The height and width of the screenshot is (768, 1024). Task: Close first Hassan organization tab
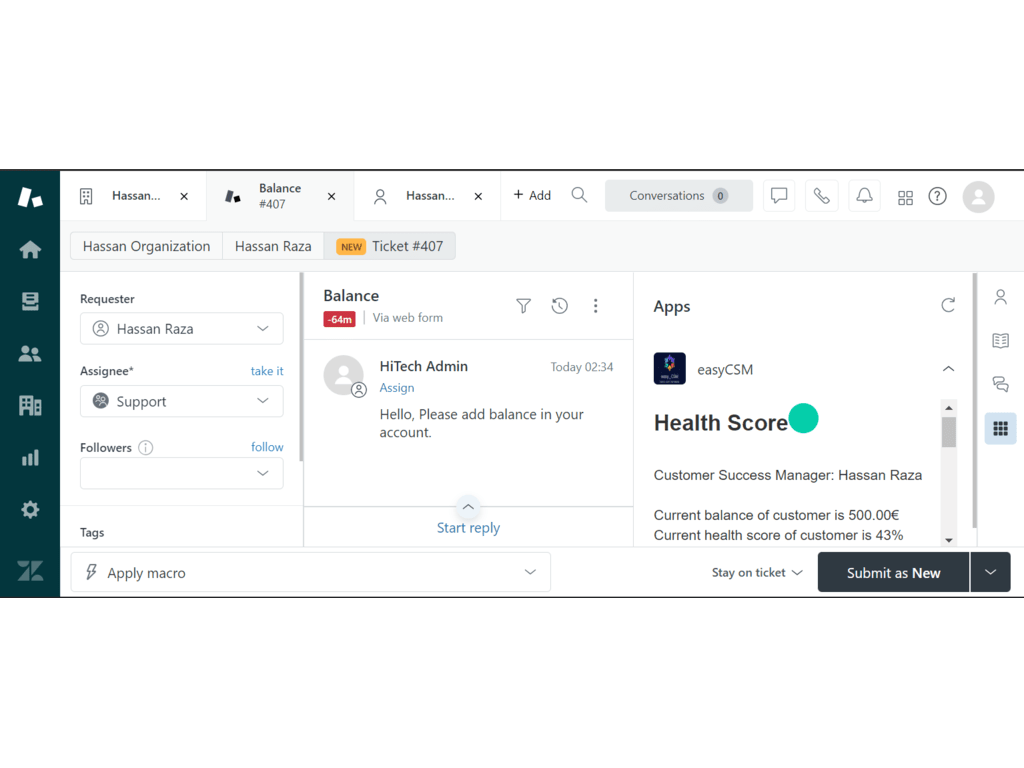coord(184,196)
